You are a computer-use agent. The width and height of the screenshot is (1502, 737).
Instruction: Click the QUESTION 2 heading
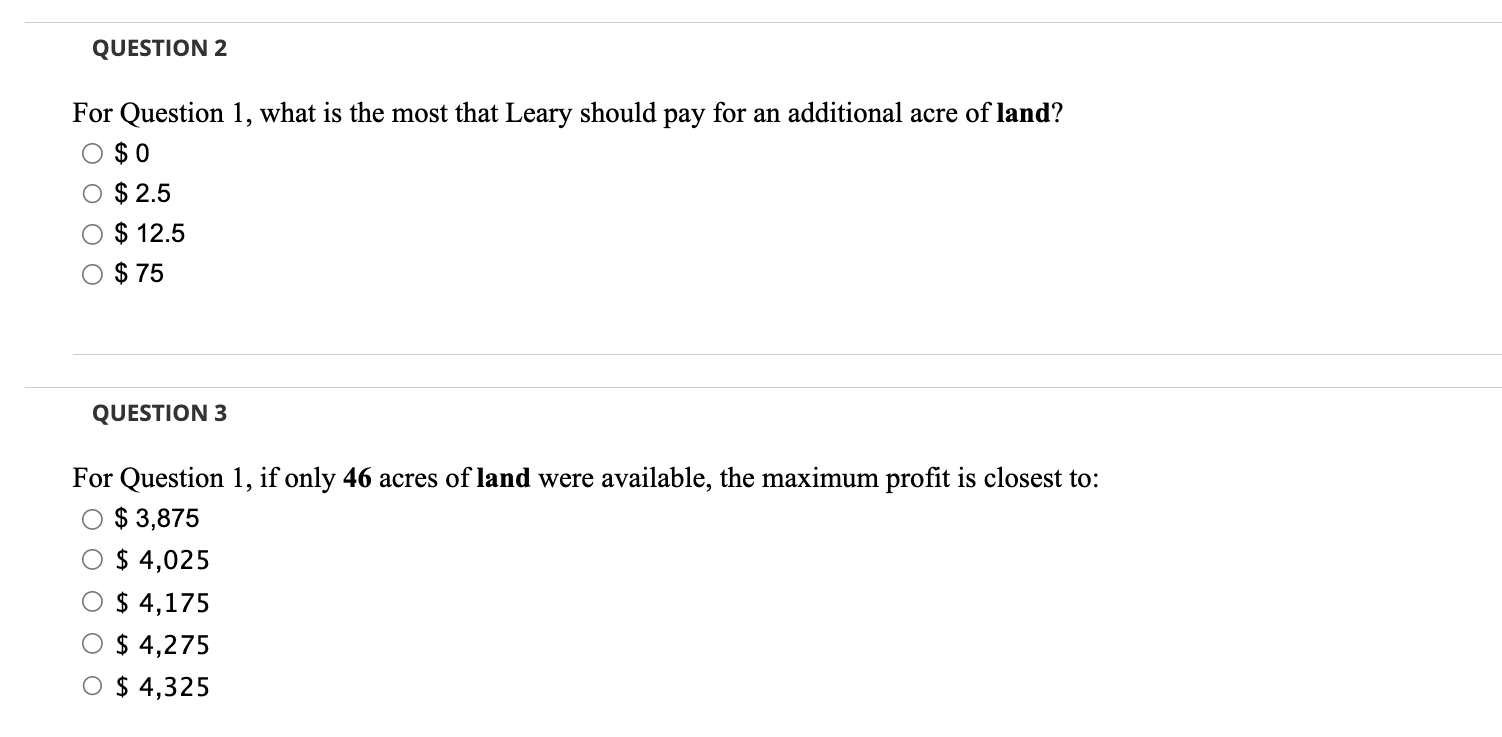coord(159,47)
